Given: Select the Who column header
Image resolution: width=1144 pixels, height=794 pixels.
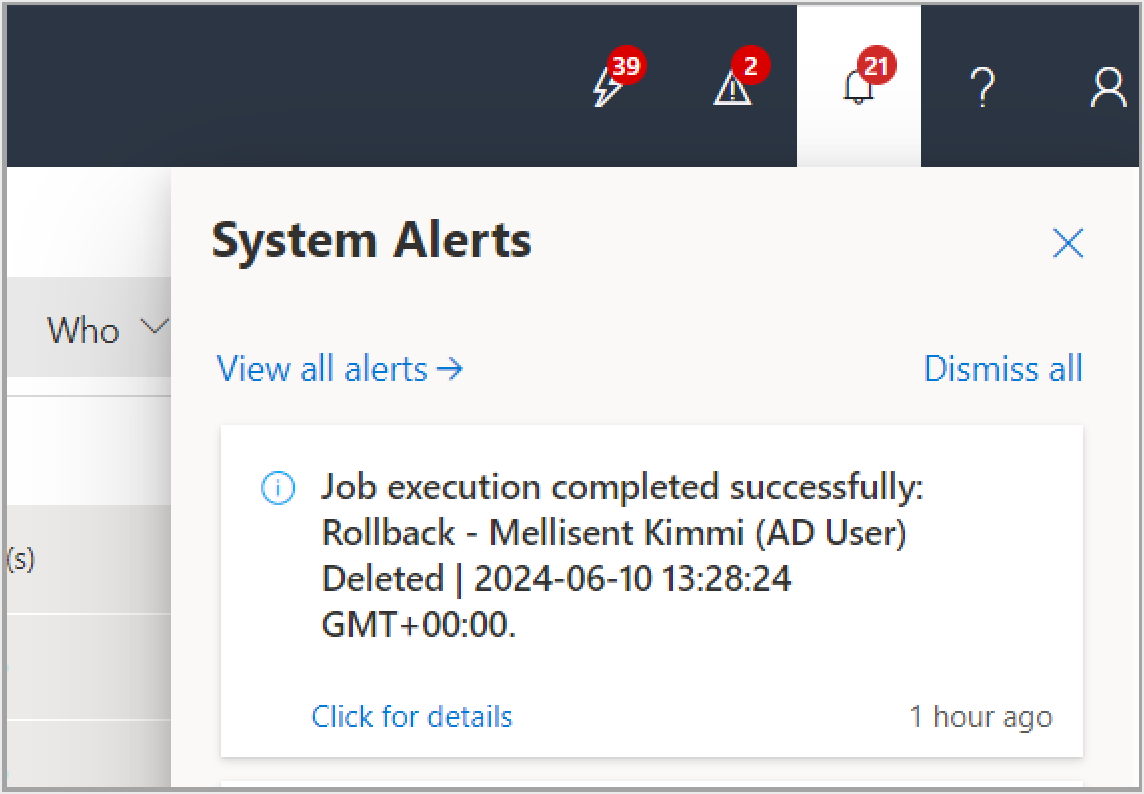Looking at the screenshot, I should (83, 331).
